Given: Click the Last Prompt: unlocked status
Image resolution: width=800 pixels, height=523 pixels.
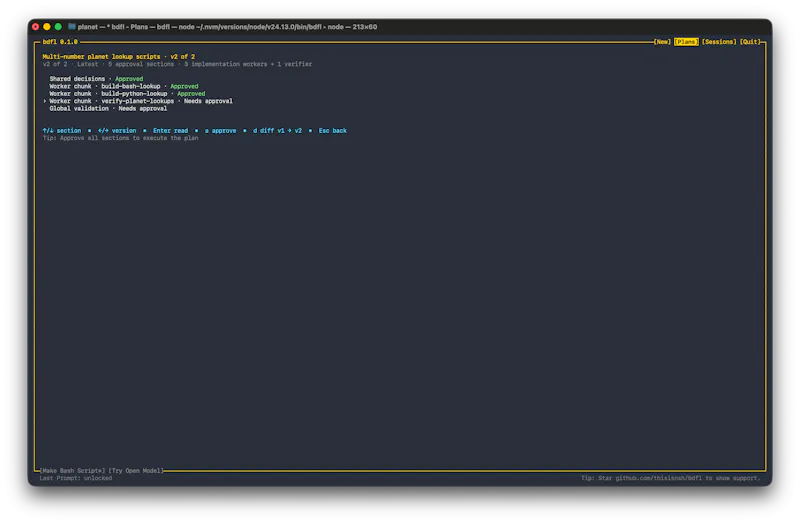Looking at the screenshot, I should pos(76,478).
